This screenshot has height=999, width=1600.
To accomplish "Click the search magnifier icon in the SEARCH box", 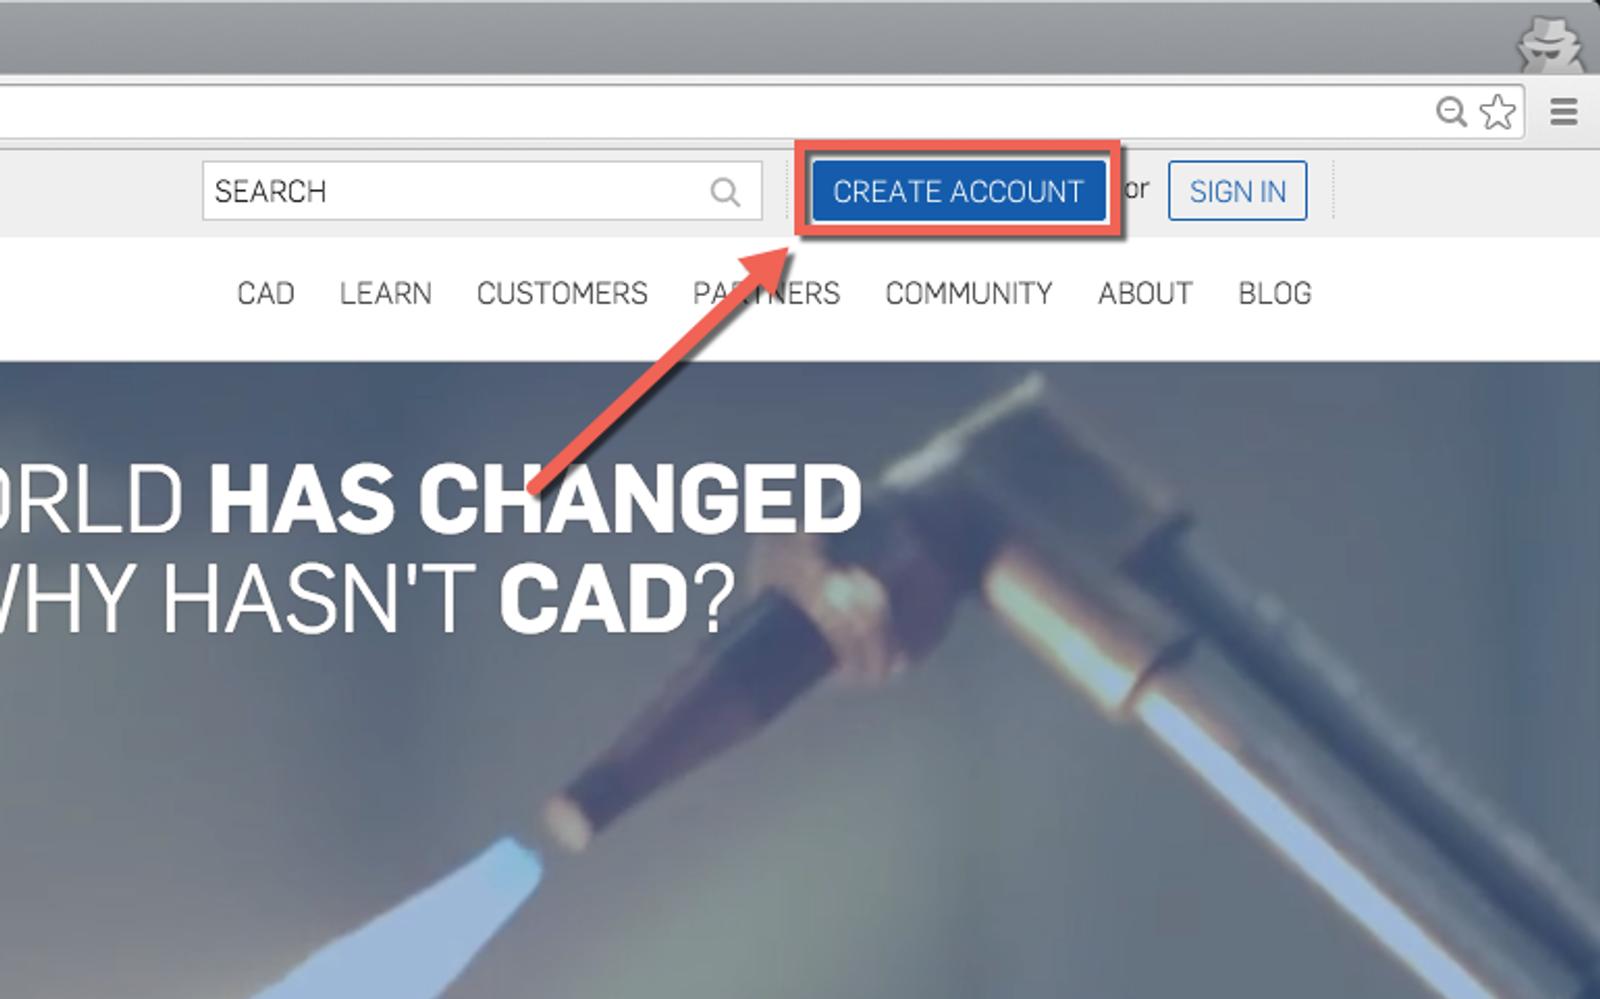I will (725, 191).
